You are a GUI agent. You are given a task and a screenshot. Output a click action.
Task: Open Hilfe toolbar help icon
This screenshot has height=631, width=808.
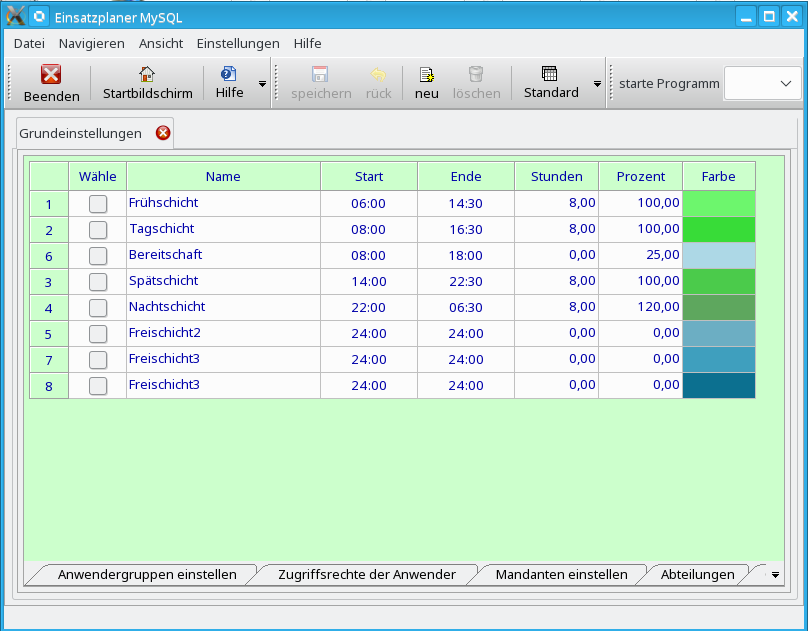(x=228, y=75)
